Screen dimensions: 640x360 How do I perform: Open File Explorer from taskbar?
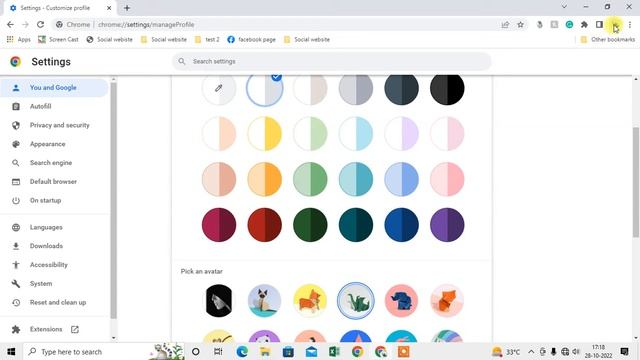(265, 351)
